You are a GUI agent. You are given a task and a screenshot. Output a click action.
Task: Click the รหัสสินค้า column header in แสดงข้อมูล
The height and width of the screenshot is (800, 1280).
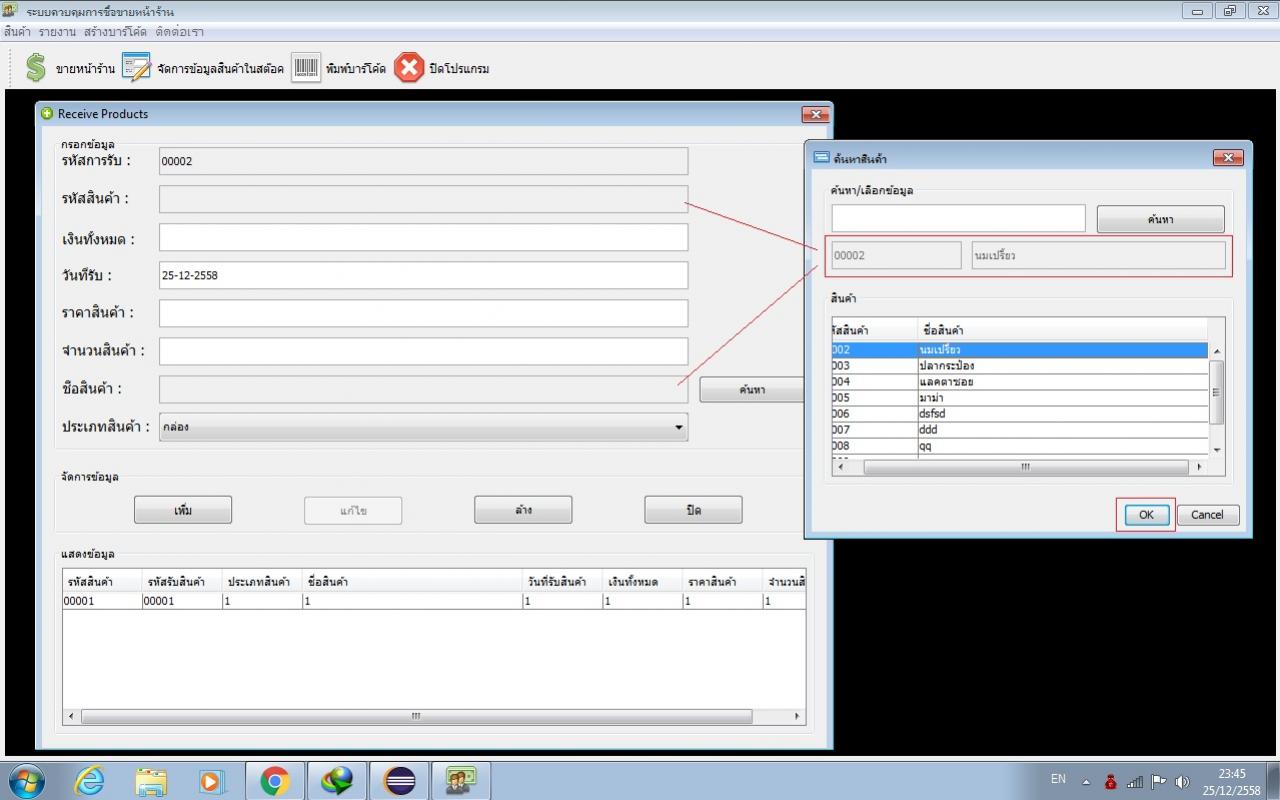click(102, 581)
